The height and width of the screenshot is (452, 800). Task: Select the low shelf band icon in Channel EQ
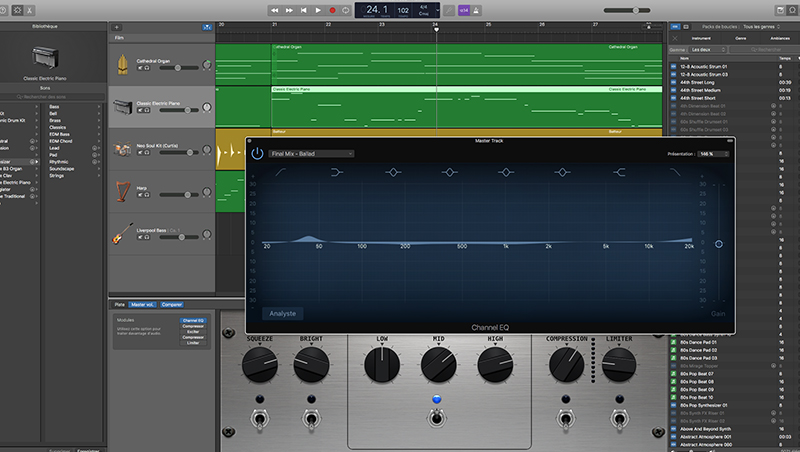337,172
